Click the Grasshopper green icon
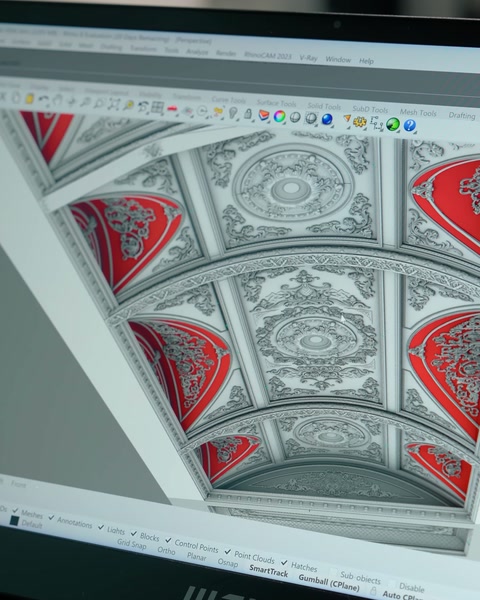Screen dimensions: 480x600 pos(393,124)
